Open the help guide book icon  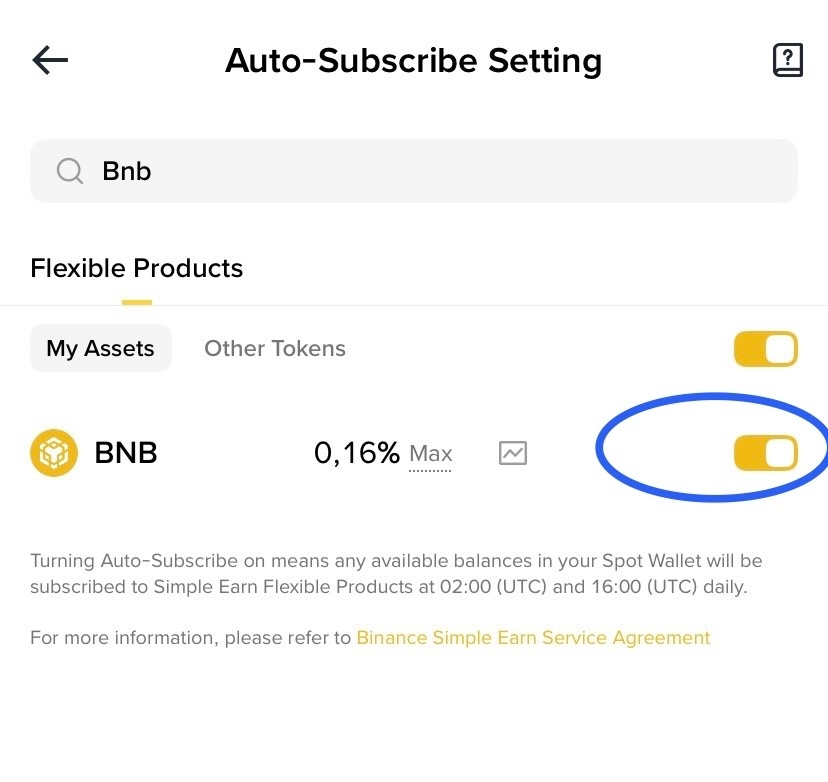click(788, 60)
